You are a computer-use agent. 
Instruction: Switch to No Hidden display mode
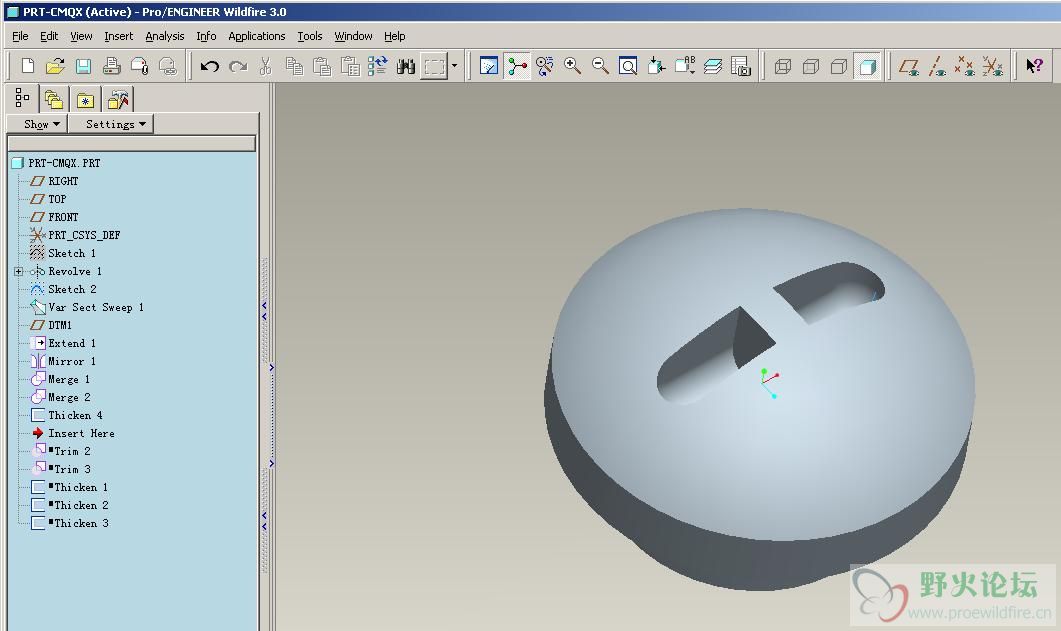pos(839,66)
